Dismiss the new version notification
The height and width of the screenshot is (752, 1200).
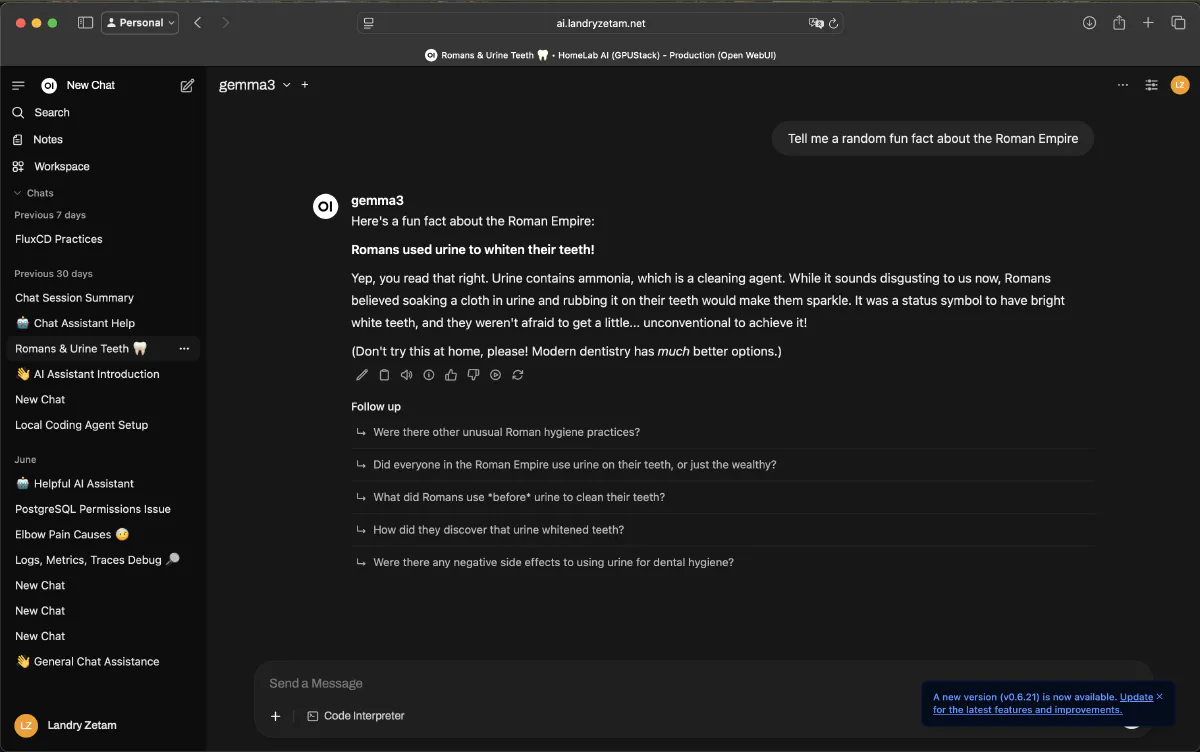tap(1160, 696)
